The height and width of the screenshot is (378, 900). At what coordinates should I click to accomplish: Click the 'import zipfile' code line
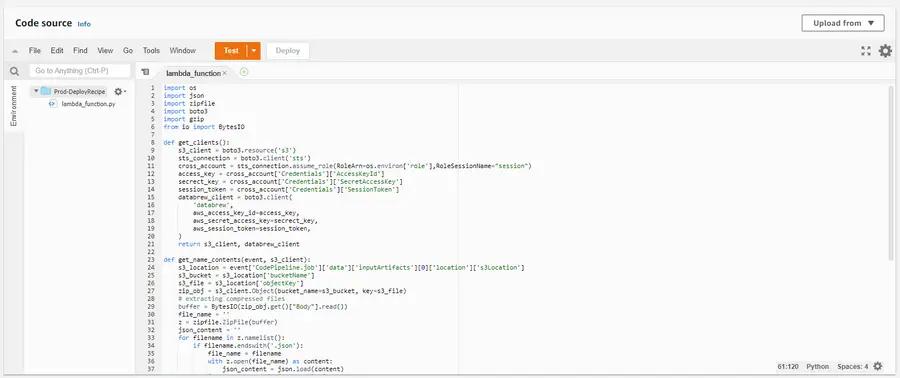[189, 103]
